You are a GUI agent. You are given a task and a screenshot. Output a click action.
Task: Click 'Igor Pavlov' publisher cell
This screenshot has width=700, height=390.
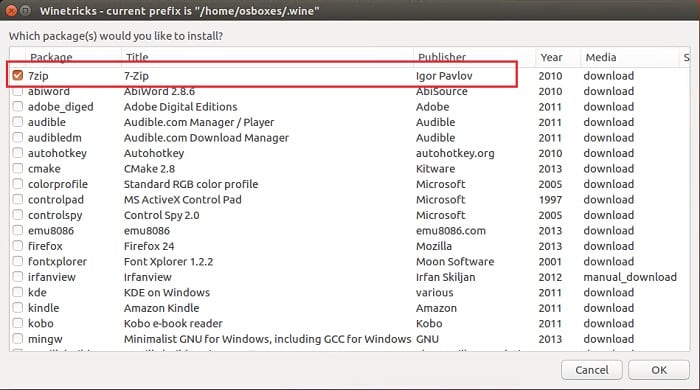[x=444, y=76]
